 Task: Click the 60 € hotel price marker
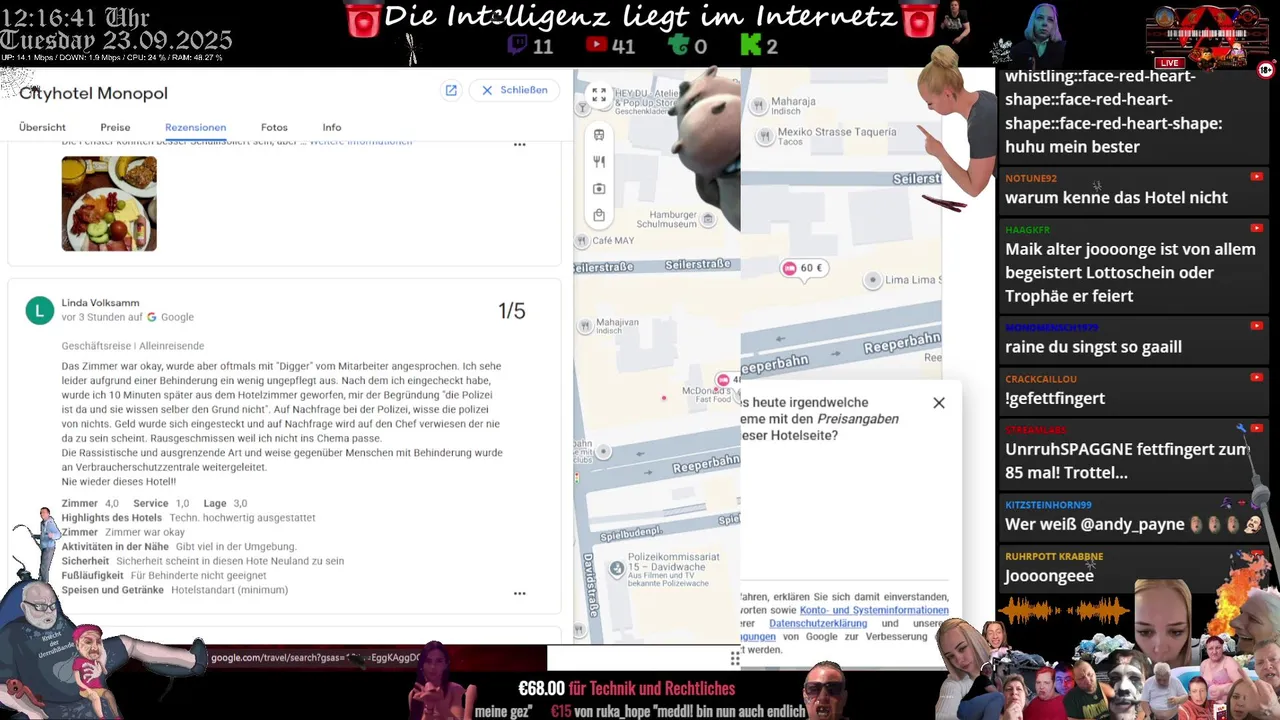[x=803, y=268]
